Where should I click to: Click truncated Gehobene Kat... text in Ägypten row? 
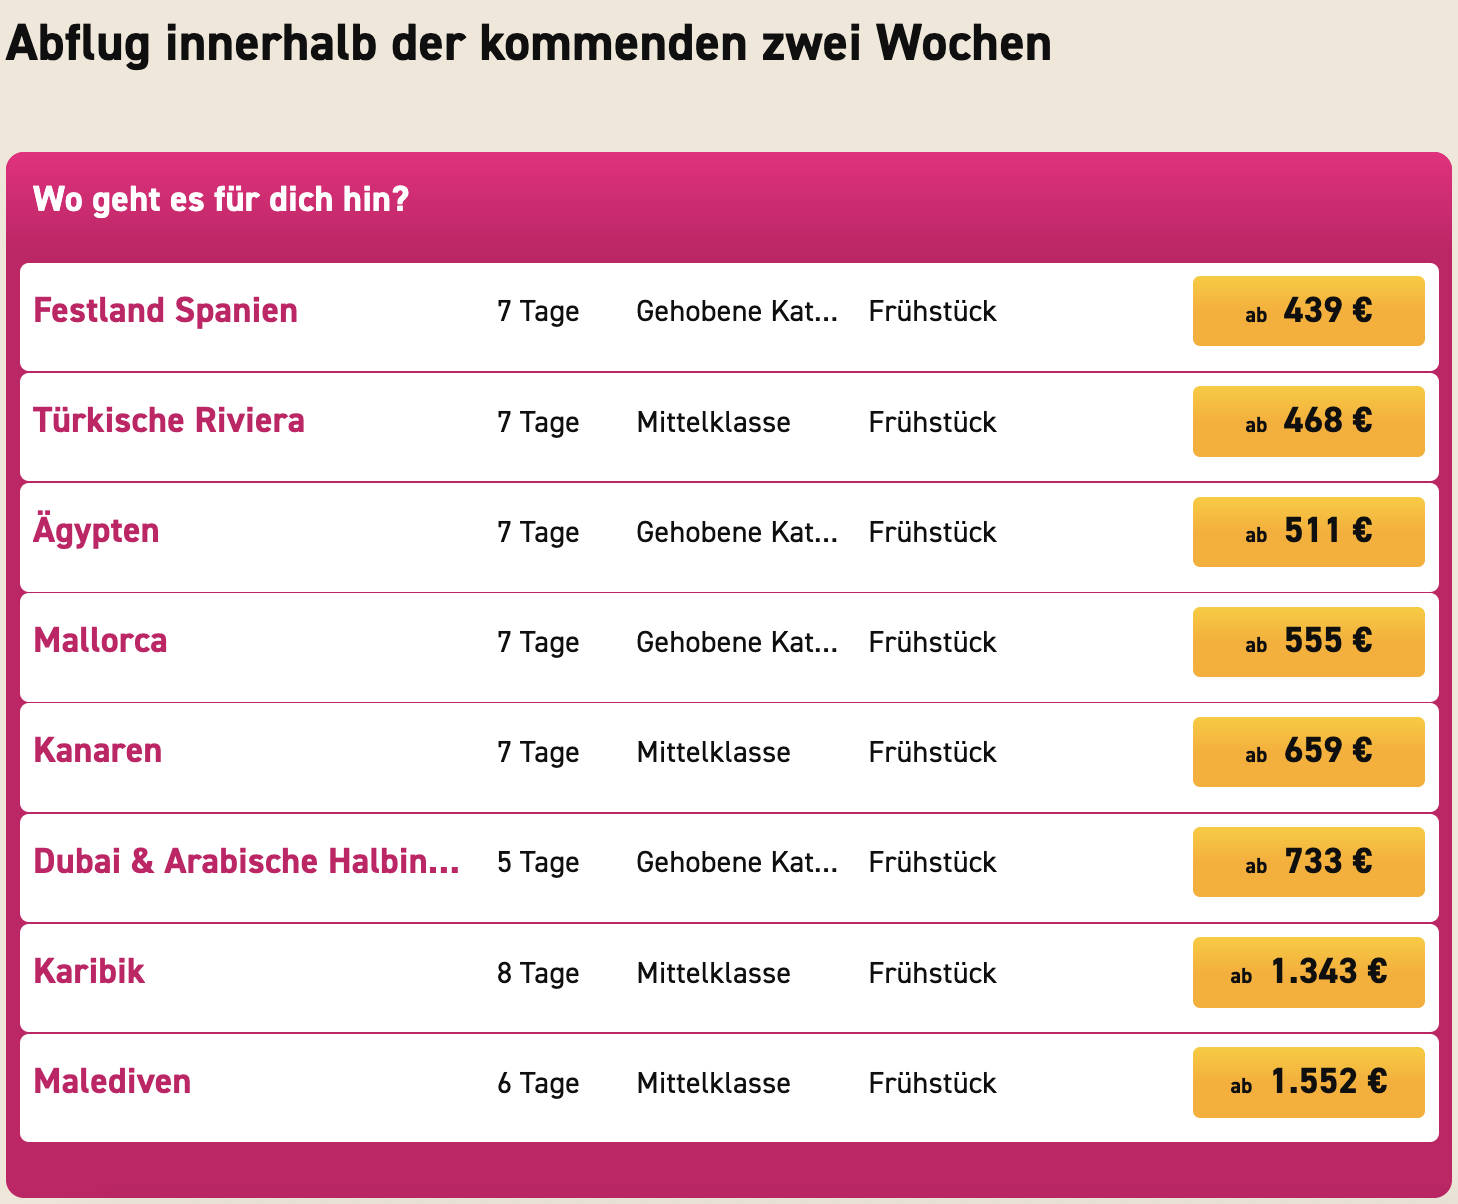[737, 532]
